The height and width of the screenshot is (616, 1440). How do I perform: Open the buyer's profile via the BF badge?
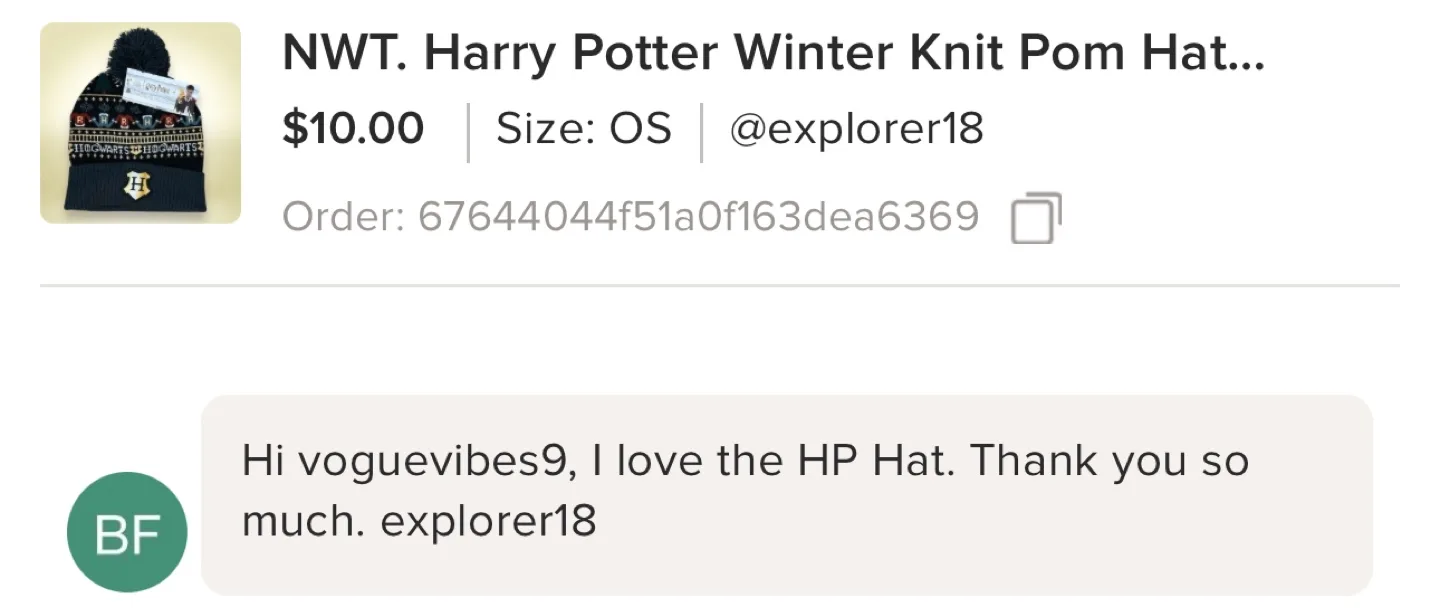coord(126,532)
